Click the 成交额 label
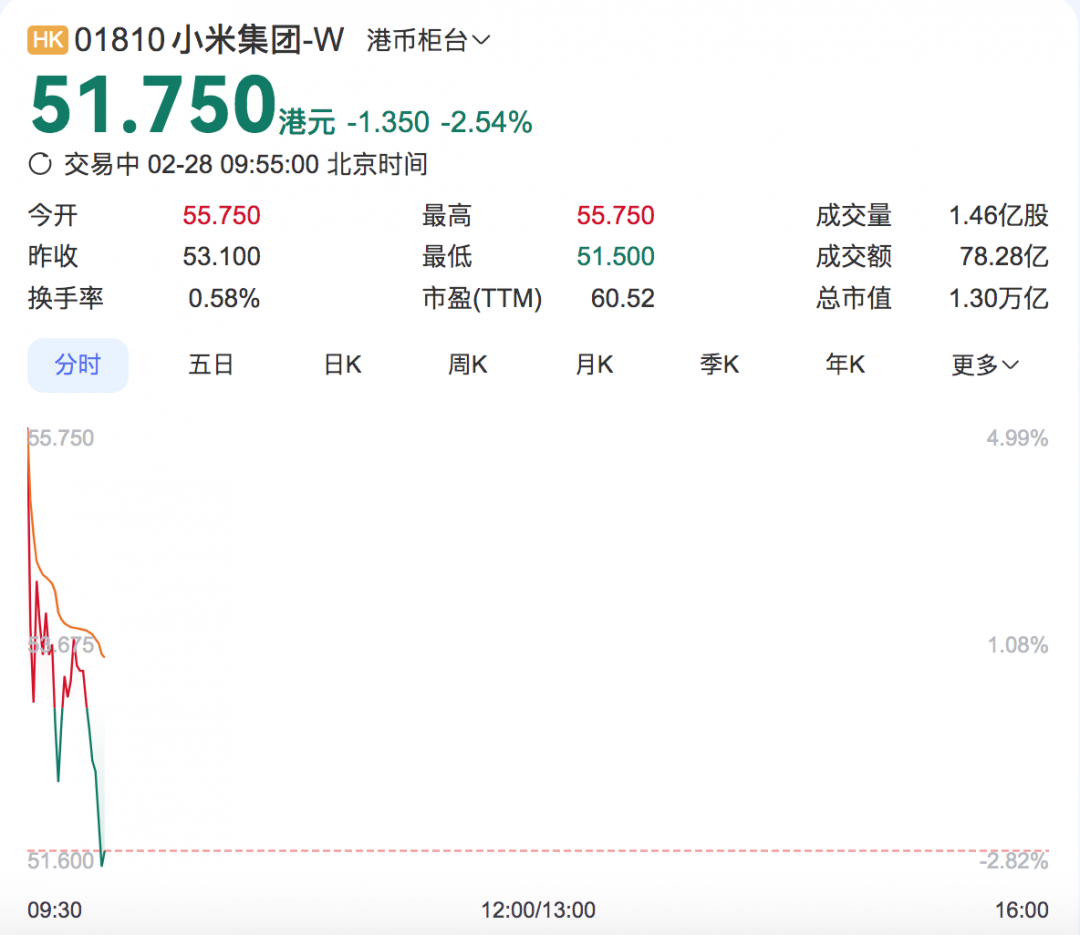1080x935 pixels. (x=854, y=256)
